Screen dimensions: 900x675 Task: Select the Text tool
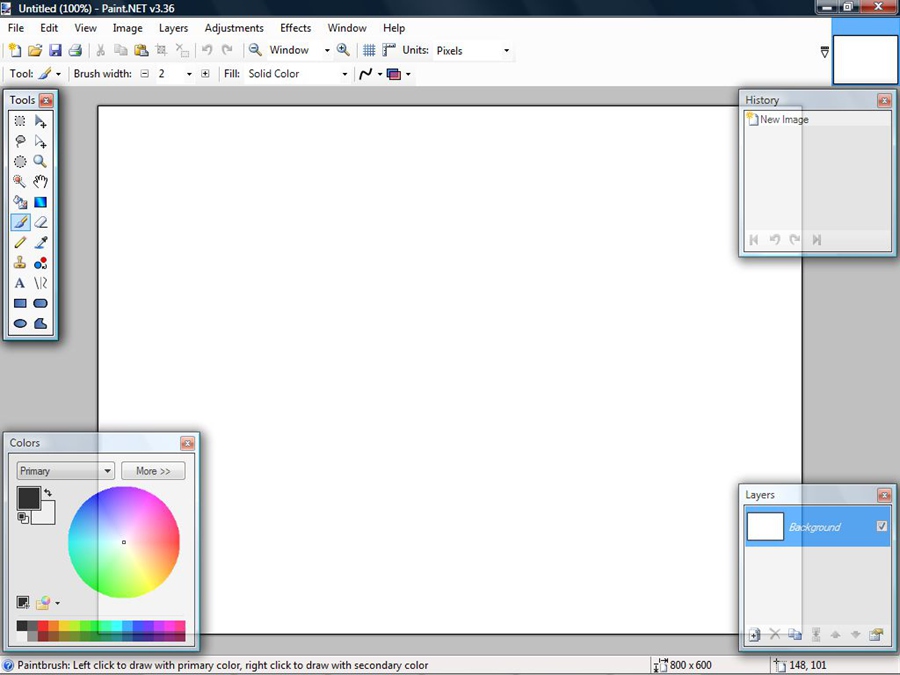click(x=20, y=283)
